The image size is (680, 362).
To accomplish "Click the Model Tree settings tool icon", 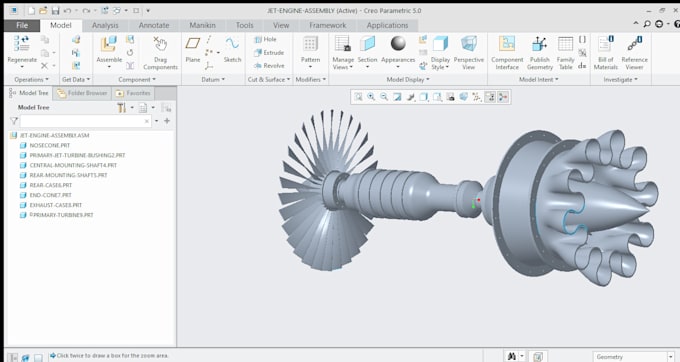I will pyautogui.click(x=121, y=108).
